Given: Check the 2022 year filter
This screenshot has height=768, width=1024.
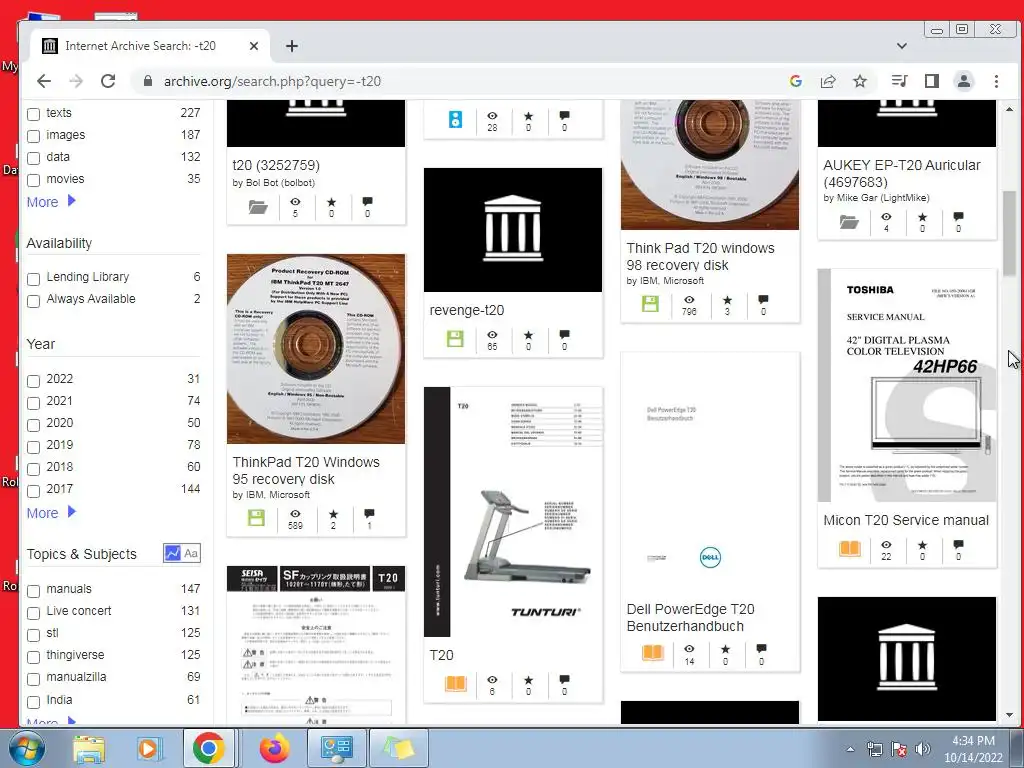Looking at the screenshot, I should [33, 381].
